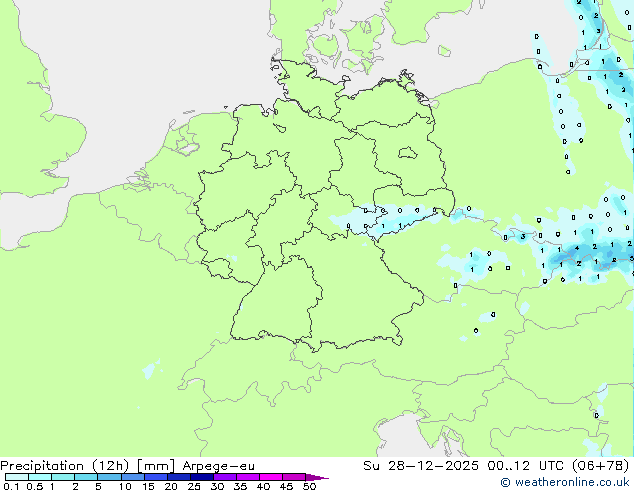This screenshot has height=490, width=634.
Task: Click the '25' legend scale label
Action: tap(194, 486)
